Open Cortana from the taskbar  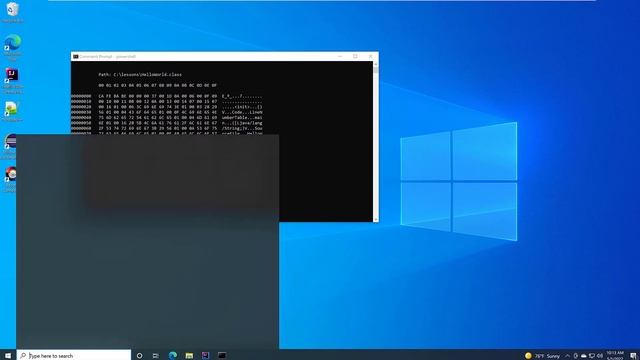(x=140, y=356)
